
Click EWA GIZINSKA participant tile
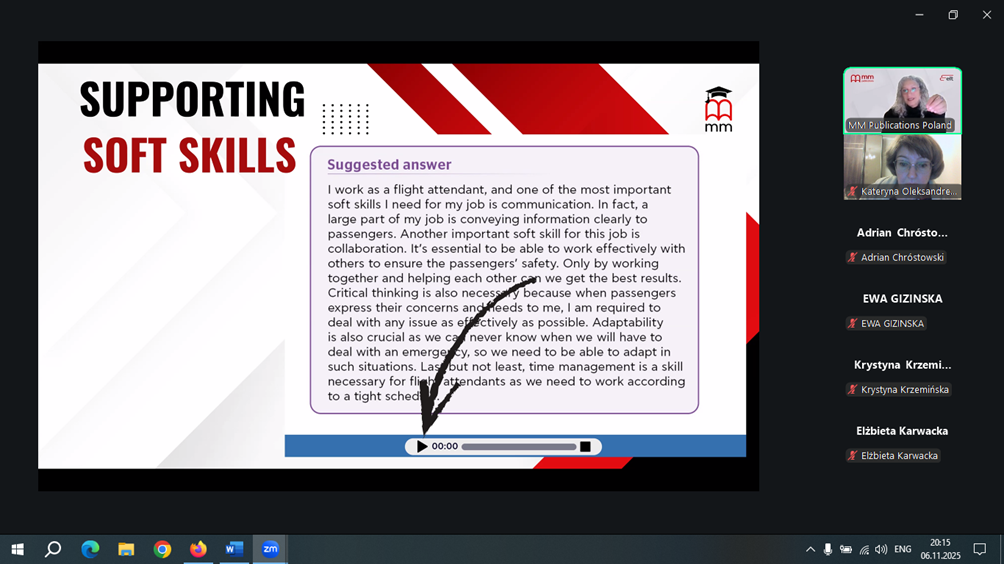pyautogui.click(x=901, y=310)
